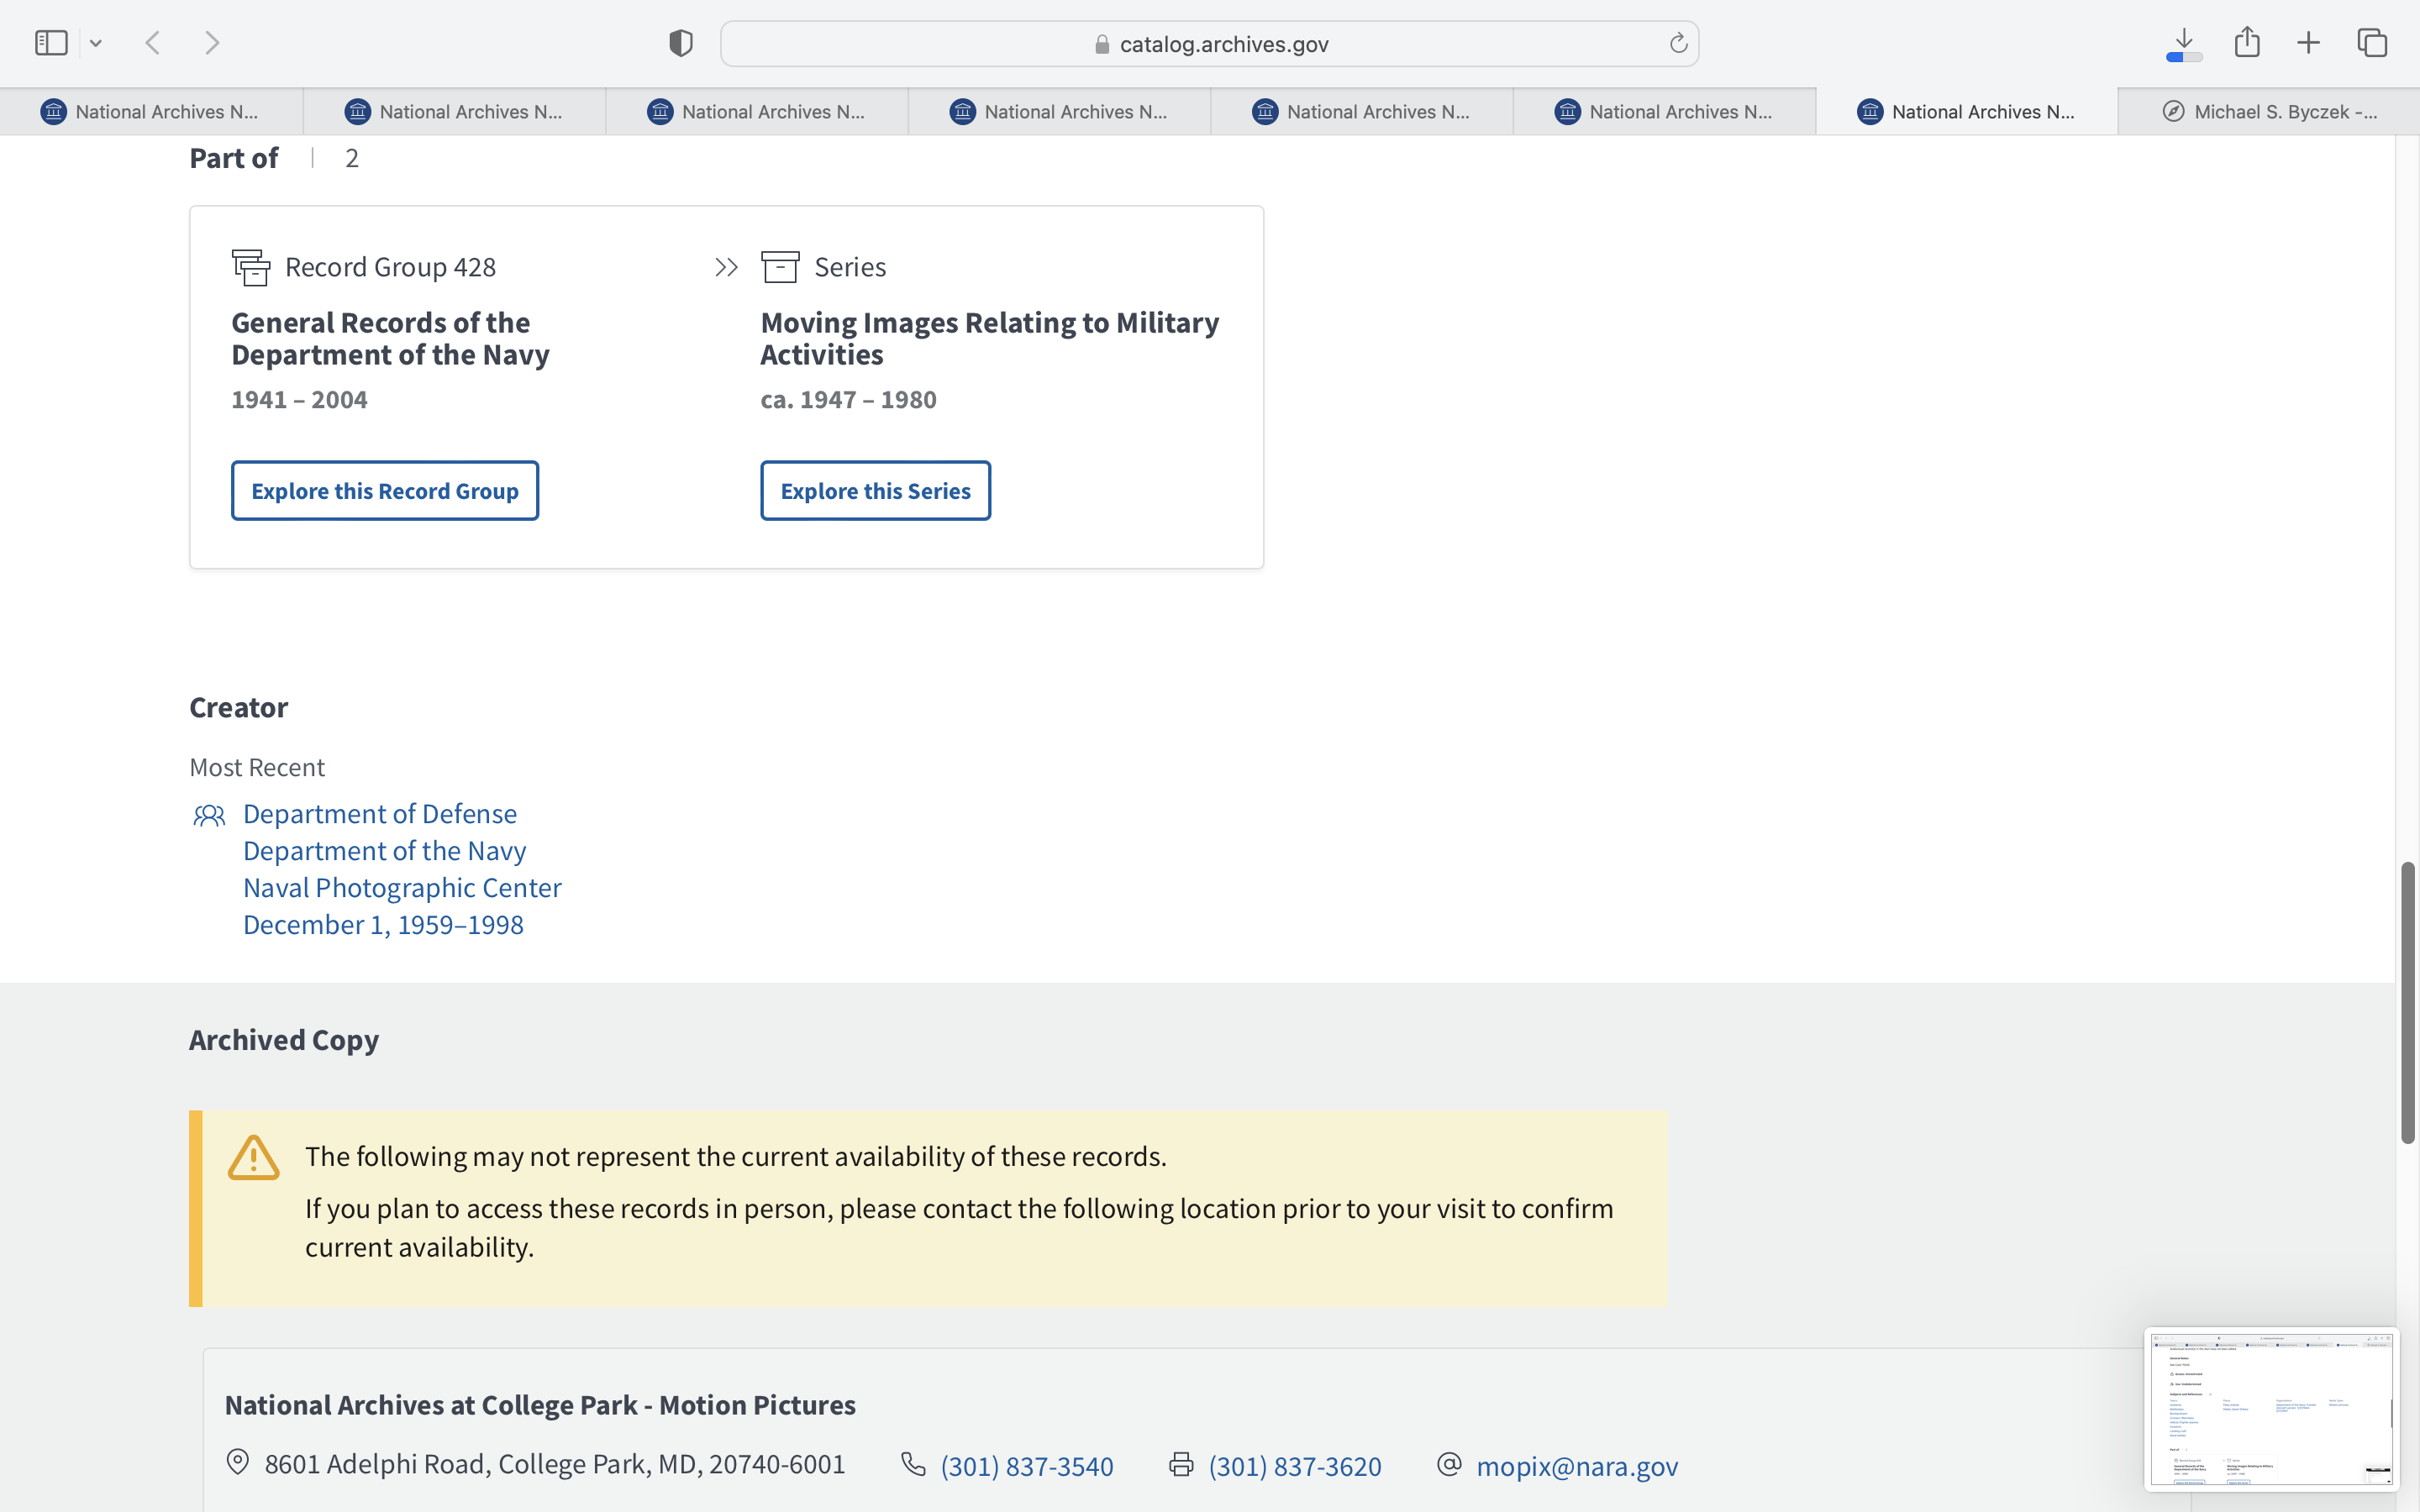Click Explore this Record Group button

pos(385,491)
